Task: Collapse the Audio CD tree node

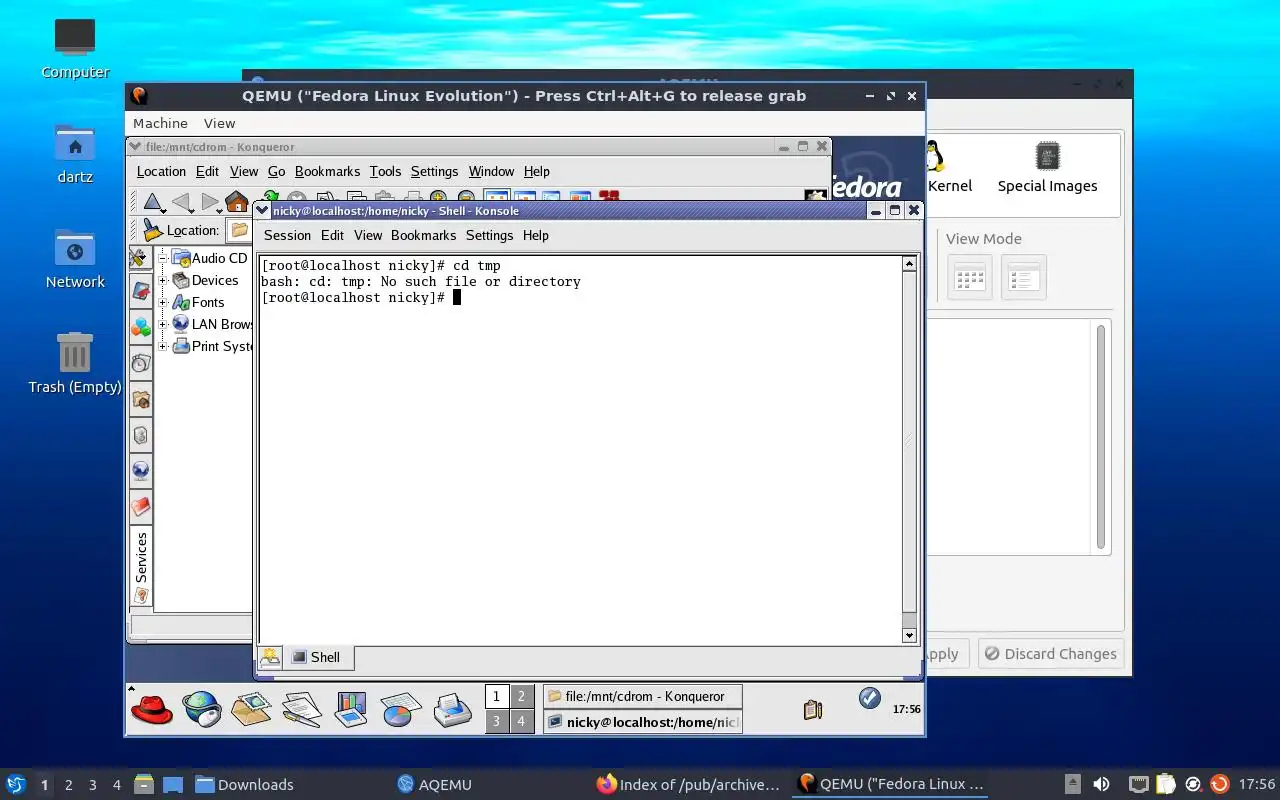Action: tap(163, 258)
